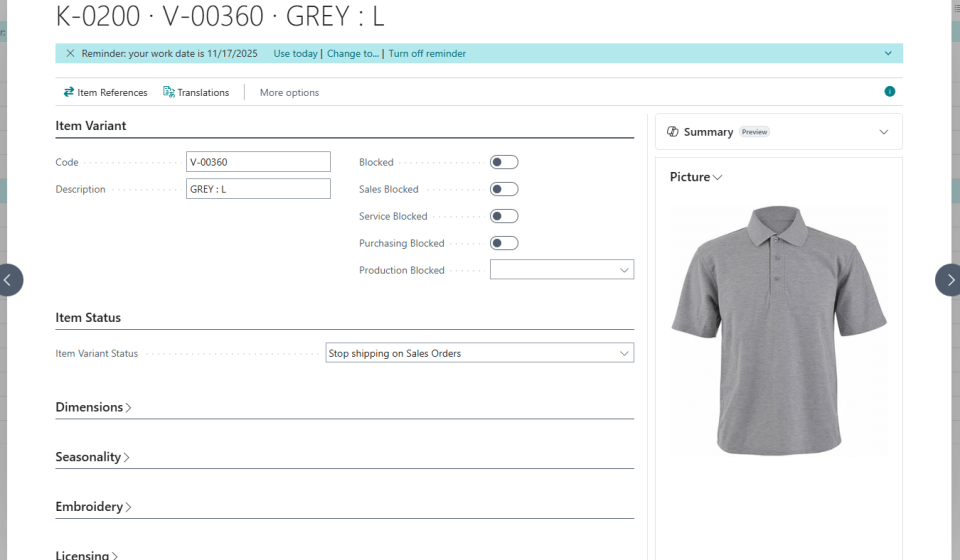Open the Picture dropdown menu
The height and width of the screenshot is (560, 960).
click(696, 177)
